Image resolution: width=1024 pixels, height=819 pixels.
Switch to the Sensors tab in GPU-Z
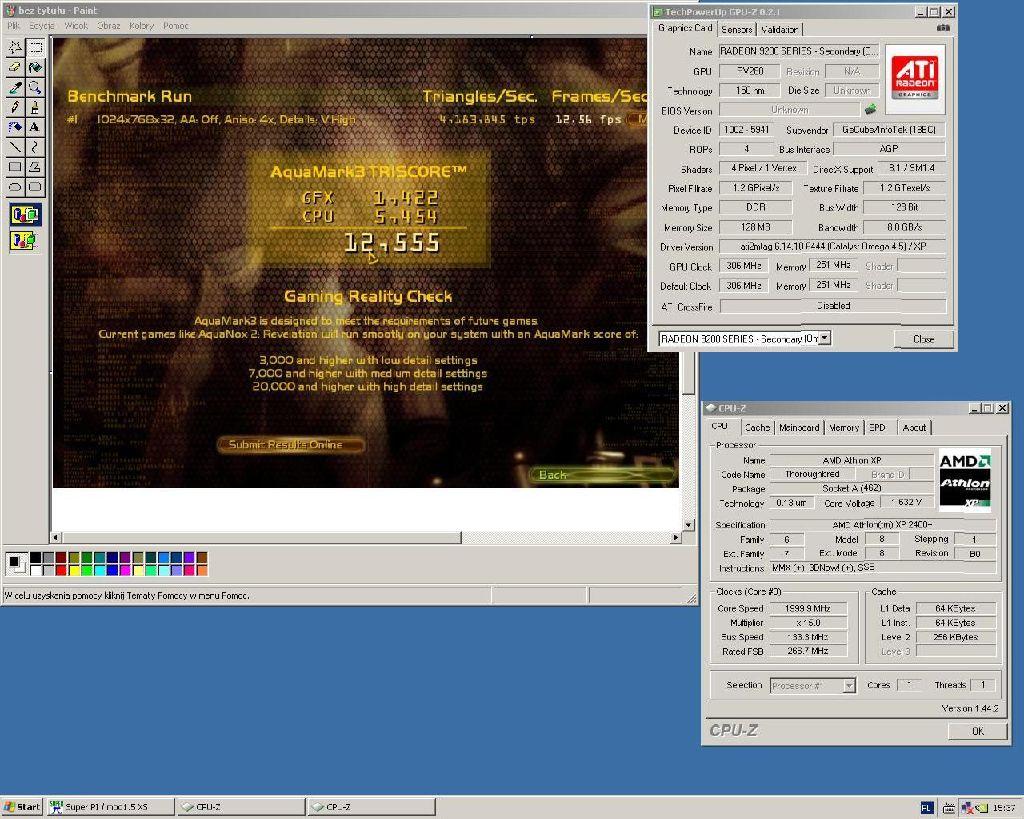coord(737,29)
